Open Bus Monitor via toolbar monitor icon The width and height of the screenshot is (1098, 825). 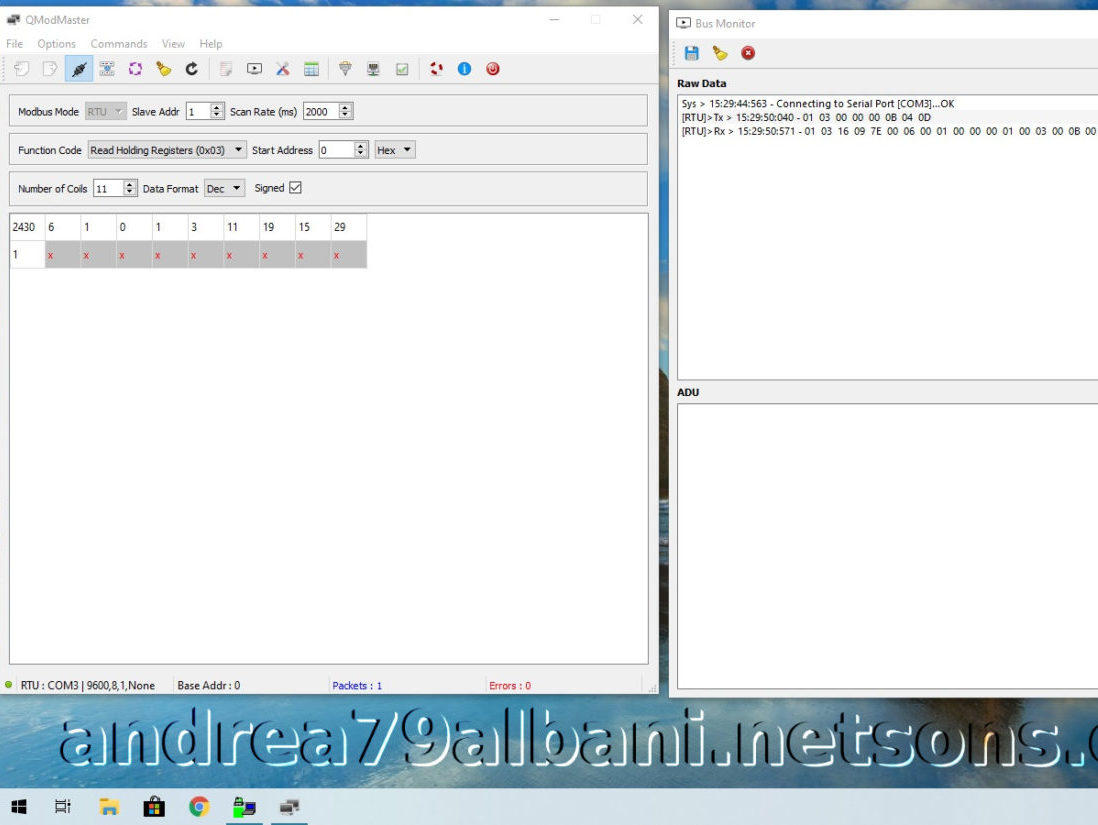[x=254, y=69]
